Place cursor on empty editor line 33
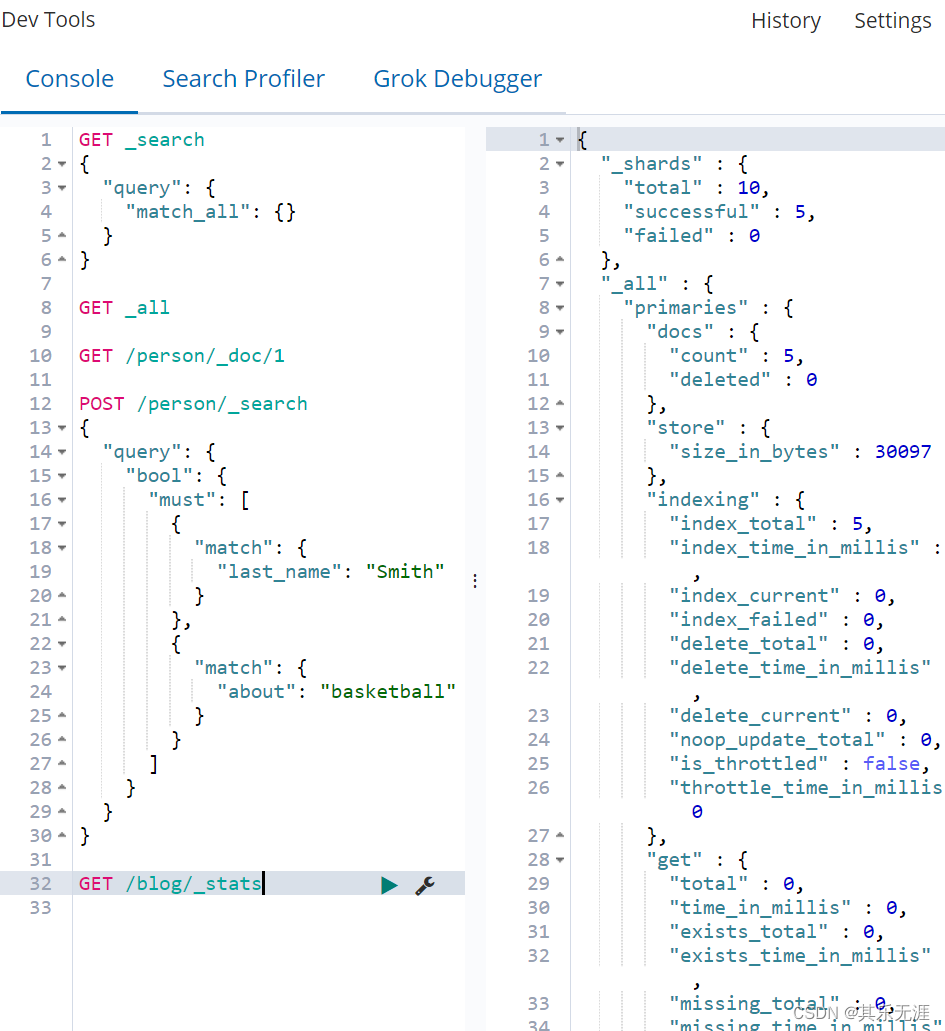The height and width of the screenshot is (1031, 945). tap(268, 908)
